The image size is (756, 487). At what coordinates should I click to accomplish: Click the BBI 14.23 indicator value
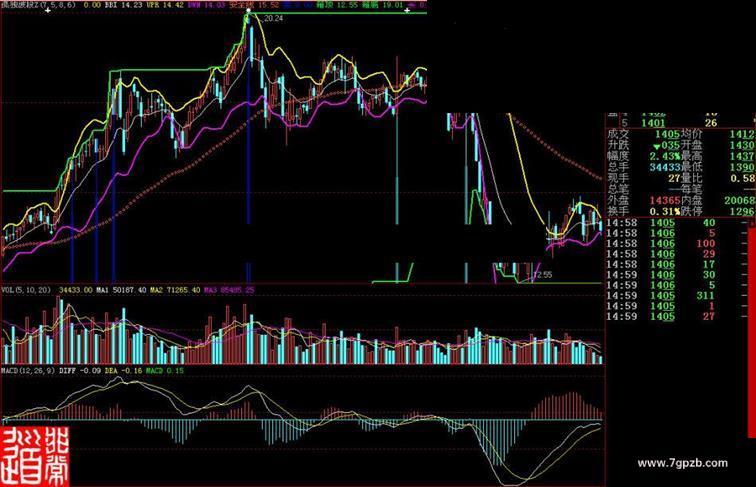[123, 5]
